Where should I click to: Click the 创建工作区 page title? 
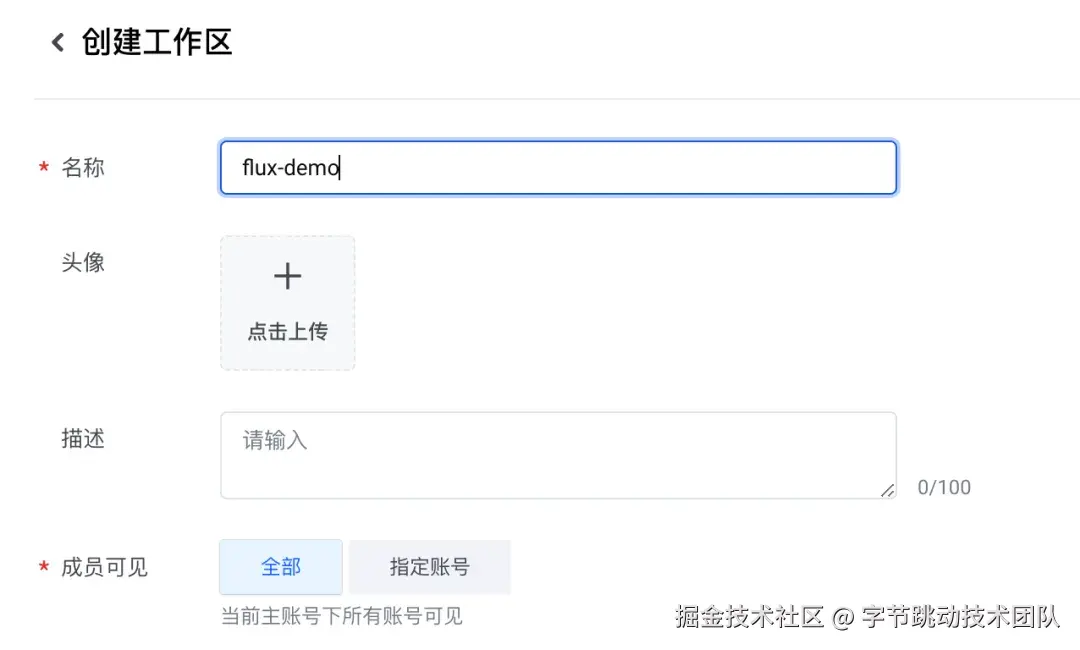pyautogui.click(x=155, y=42)
